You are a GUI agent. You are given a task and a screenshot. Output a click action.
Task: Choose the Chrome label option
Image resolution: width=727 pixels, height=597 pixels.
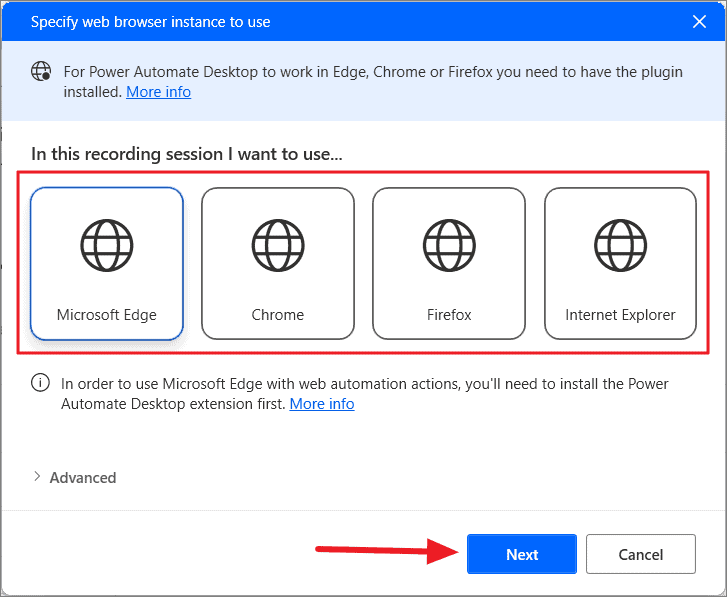coord(278,315)
